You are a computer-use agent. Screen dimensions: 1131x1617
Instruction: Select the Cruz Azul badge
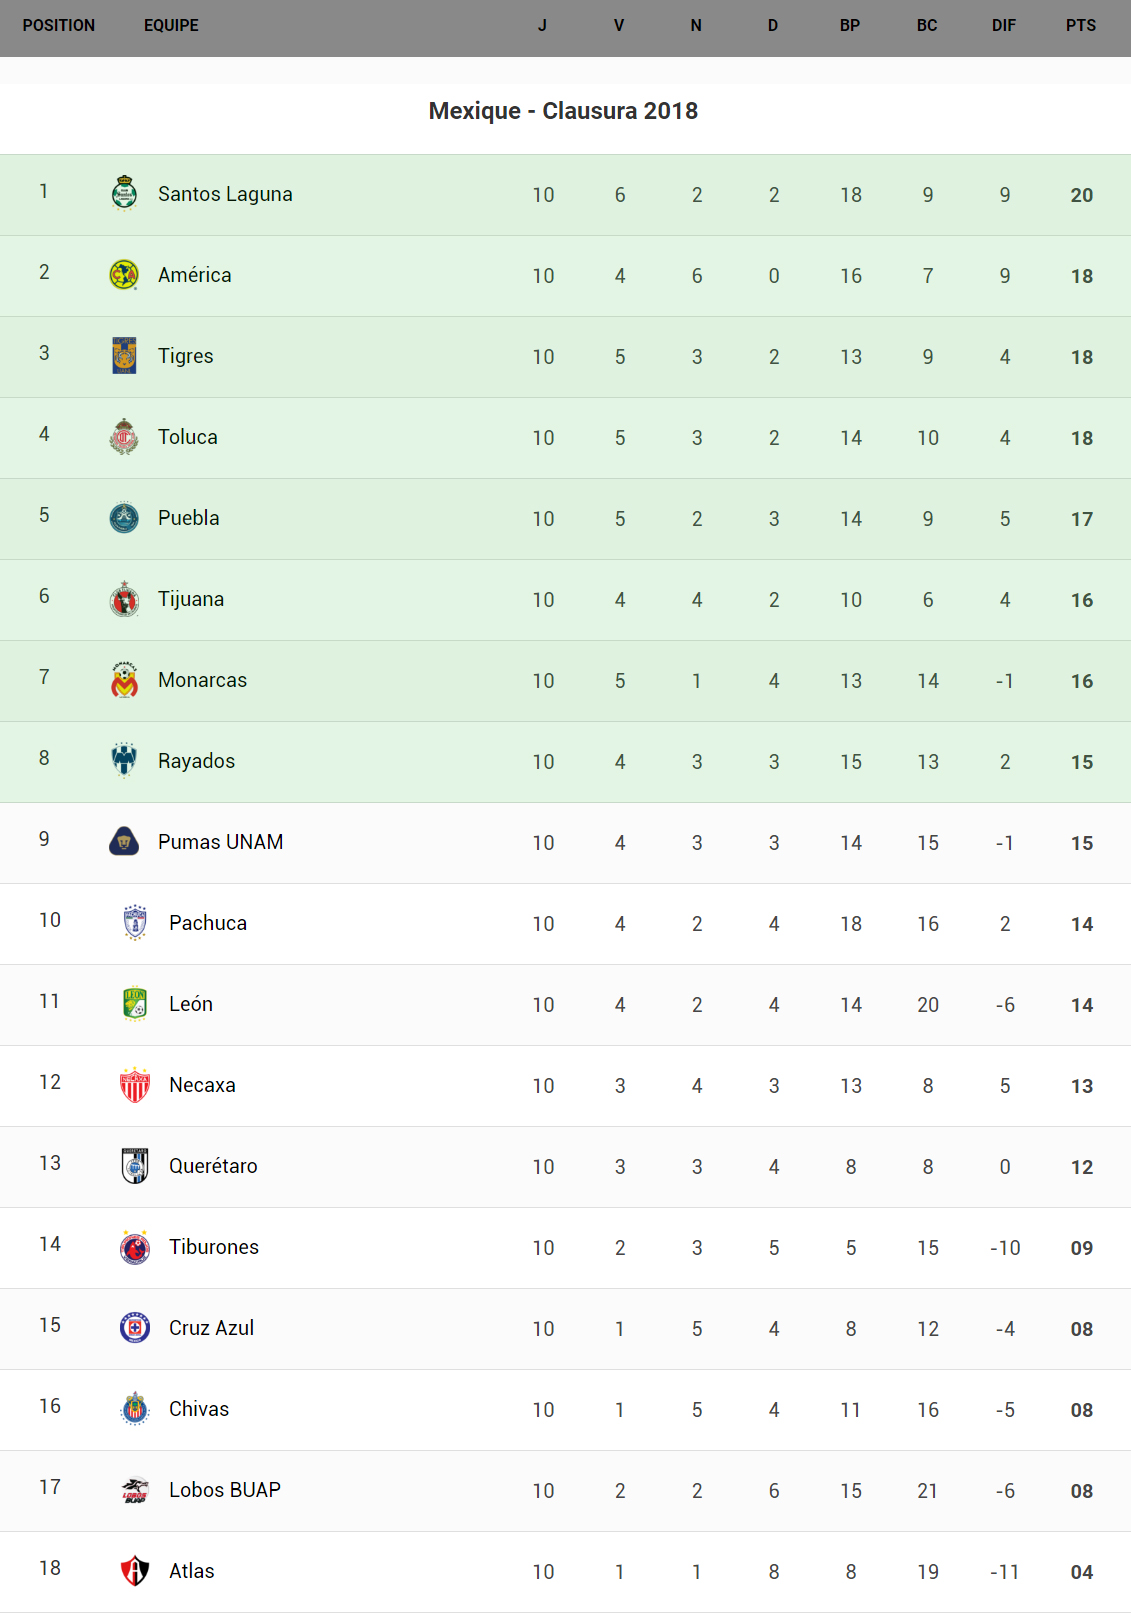click(x=135, y=1328)
